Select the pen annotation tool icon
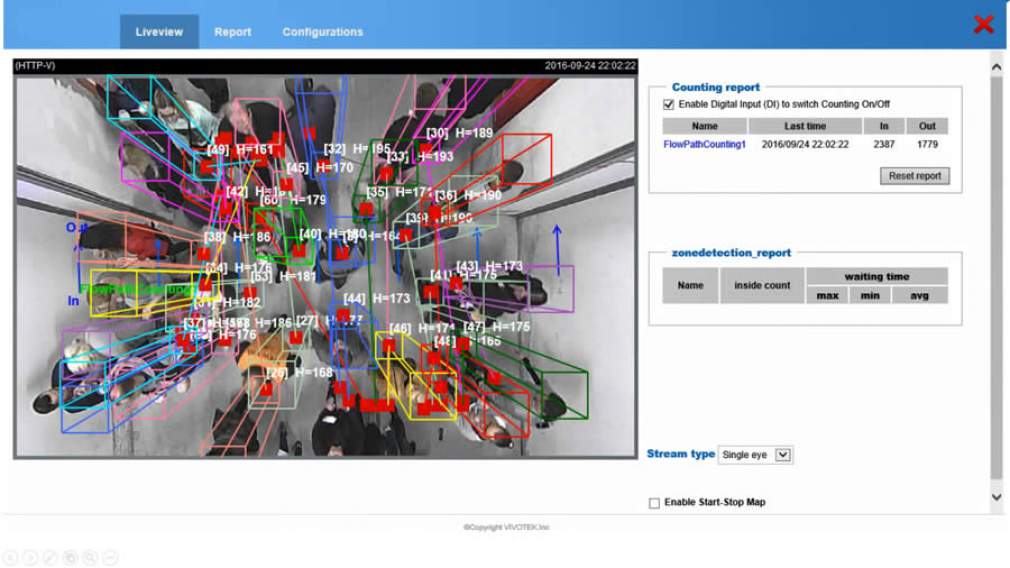Viewport: 1010px width, 568px height. [50, 557]
